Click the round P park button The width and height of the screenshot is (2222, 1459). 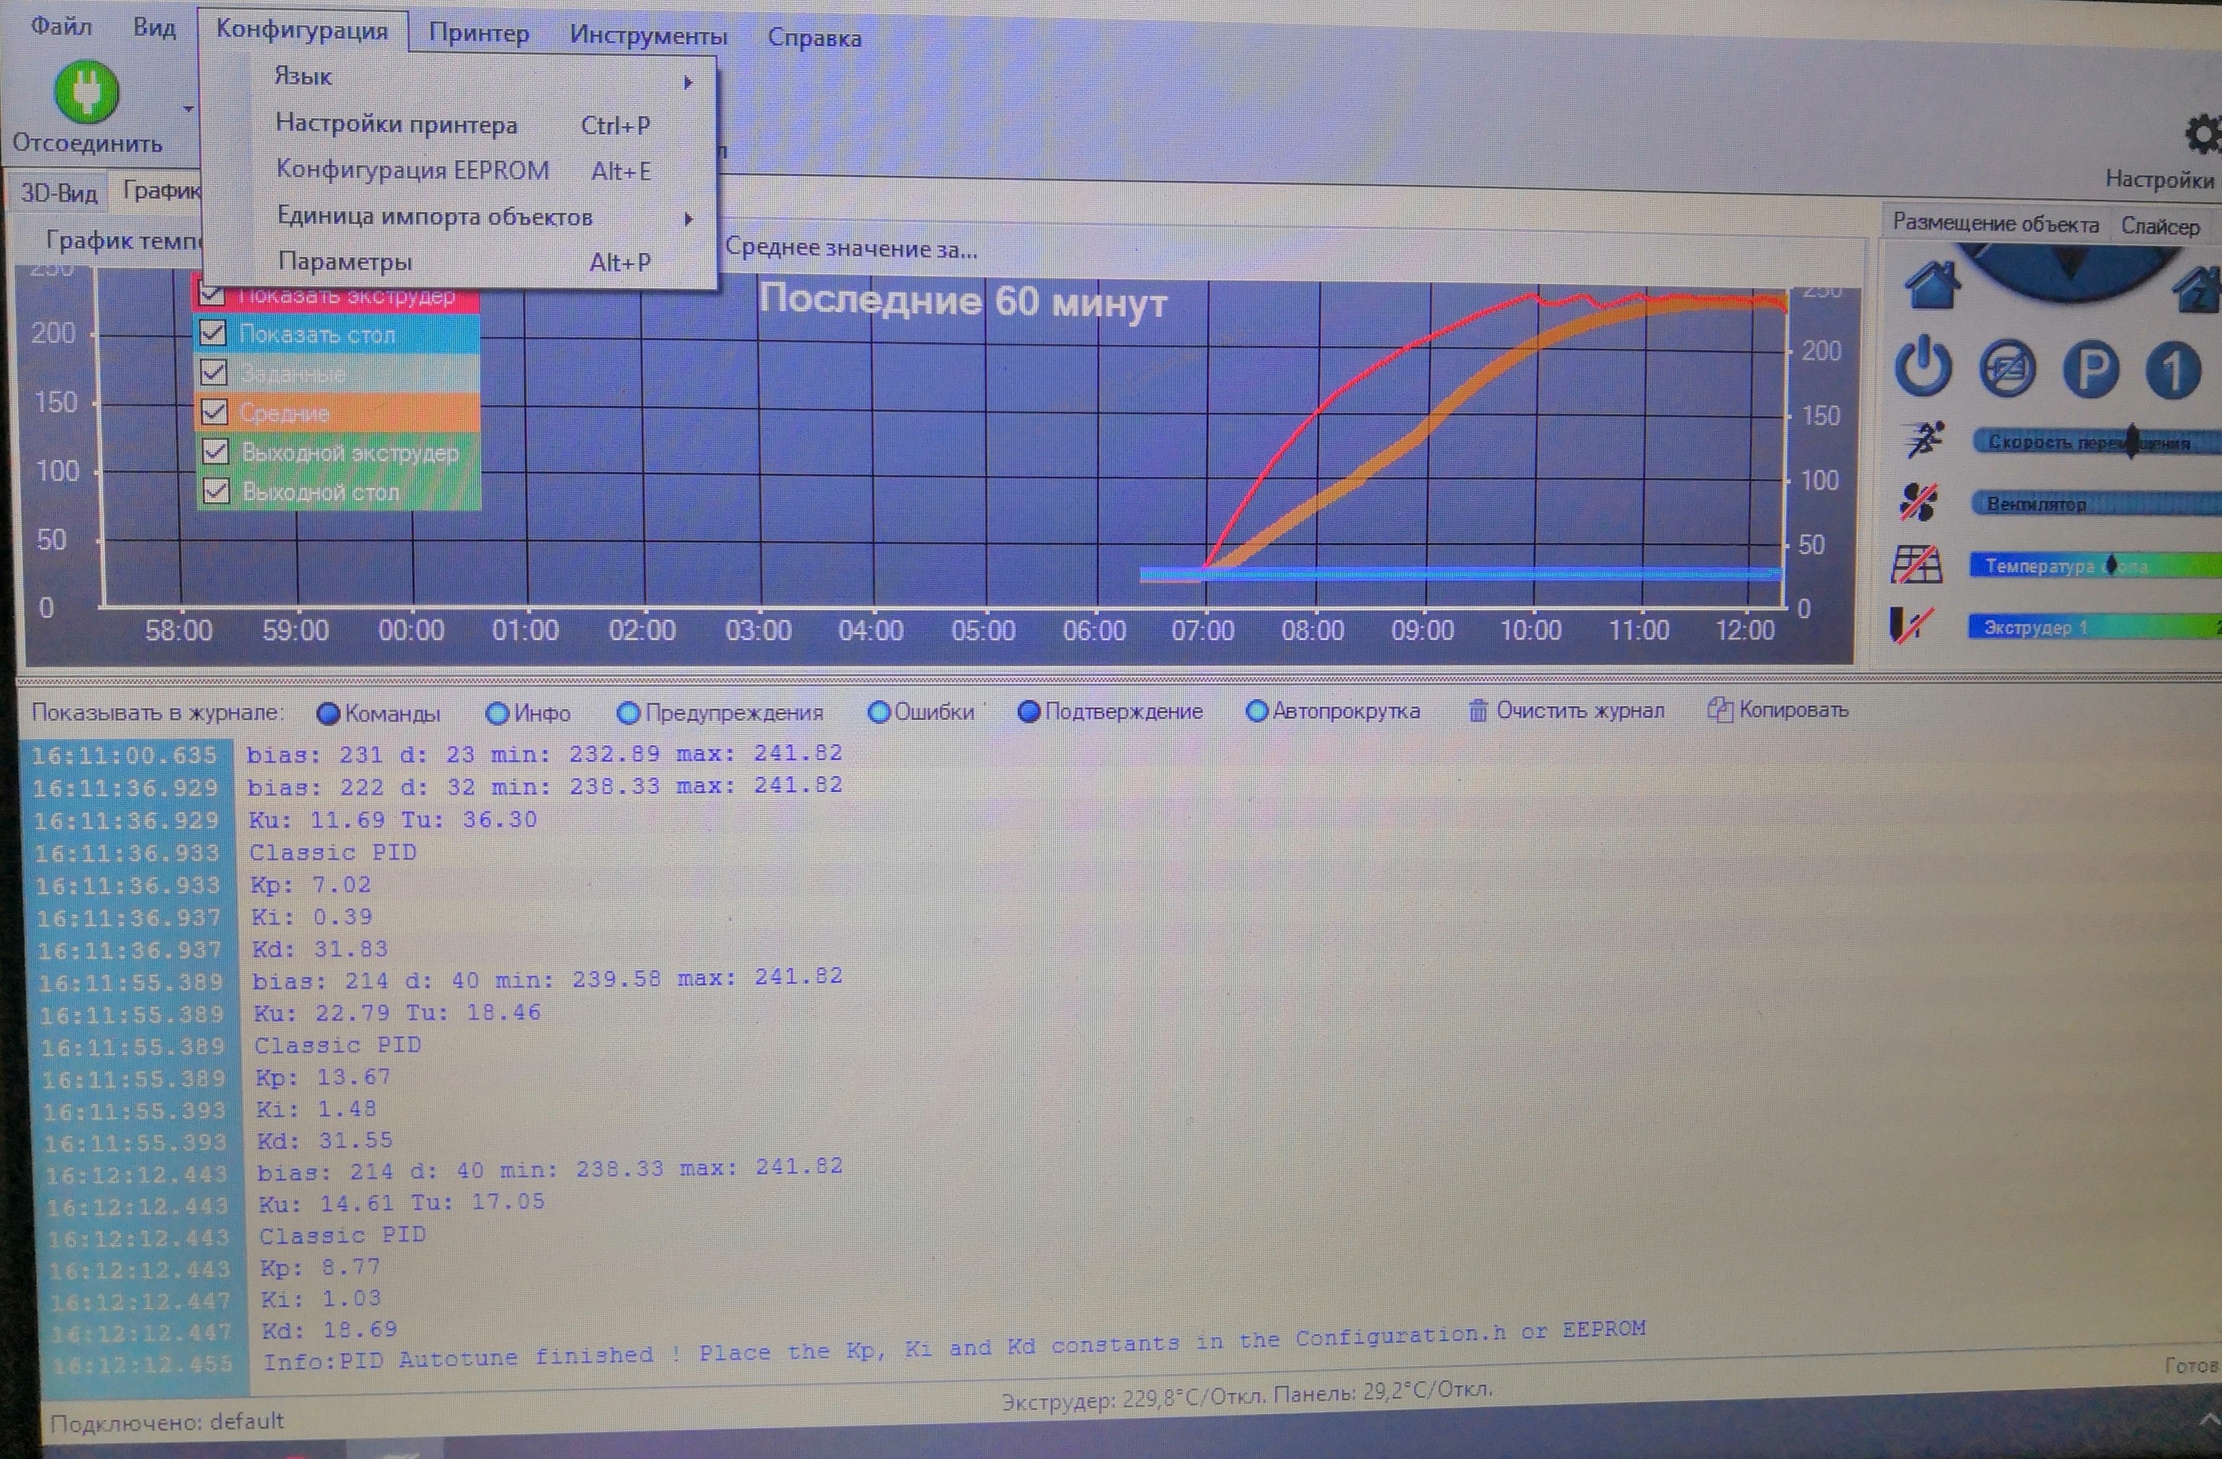2090,369
